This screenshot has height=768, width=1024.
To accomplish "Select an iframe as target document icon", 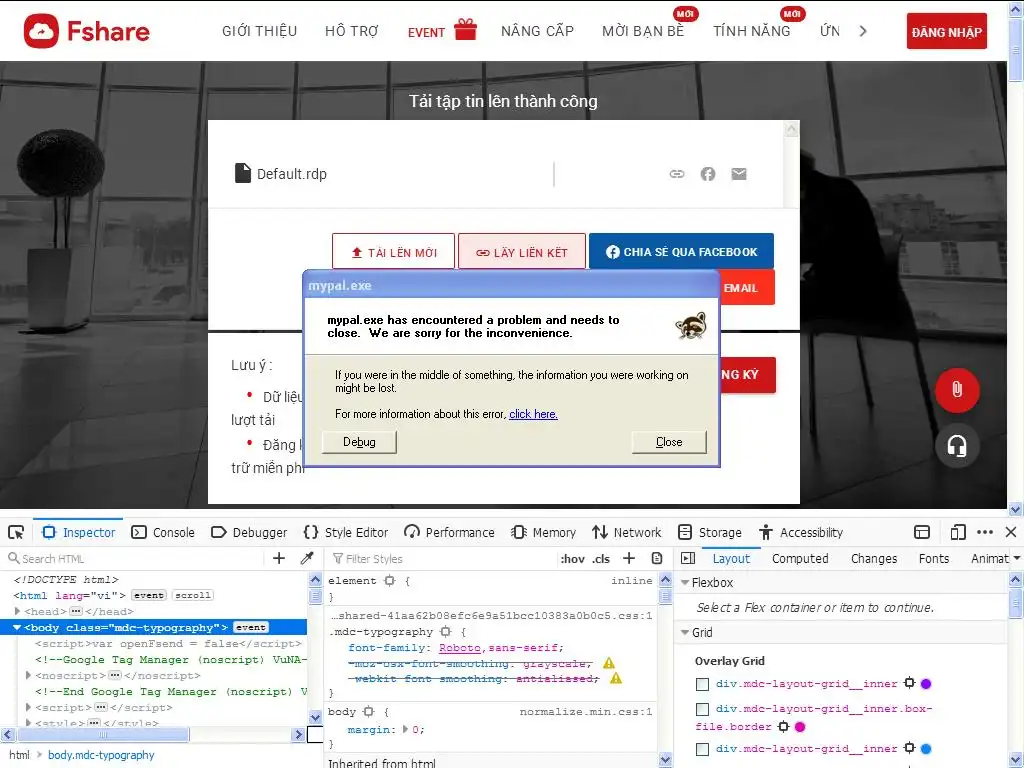I will pos(921,532).
